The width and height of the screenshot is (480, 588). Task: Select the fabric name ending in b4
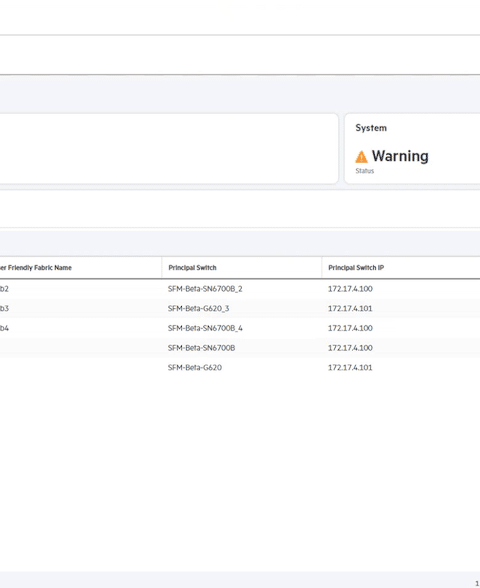[4, 328]
